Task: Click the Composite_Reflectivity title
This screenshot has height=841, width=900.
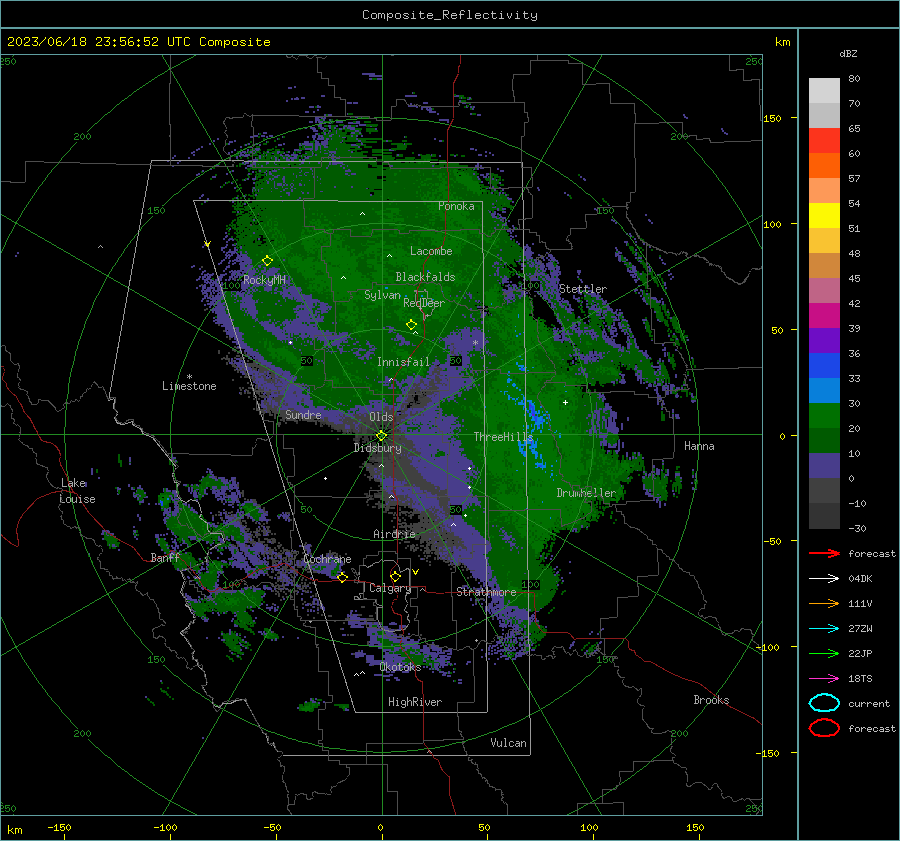Action: (x=449, y=15)
